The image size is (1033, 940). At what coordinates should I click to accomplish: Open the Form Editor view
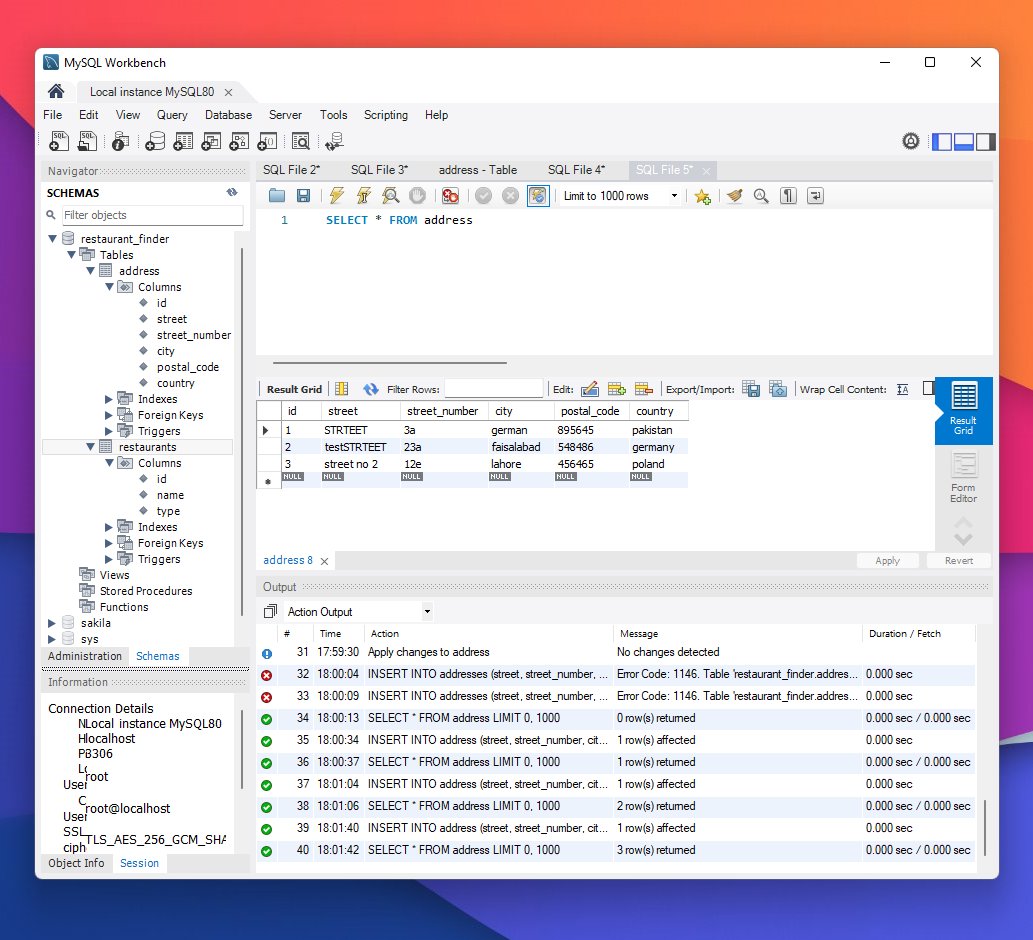click(963, 478)
